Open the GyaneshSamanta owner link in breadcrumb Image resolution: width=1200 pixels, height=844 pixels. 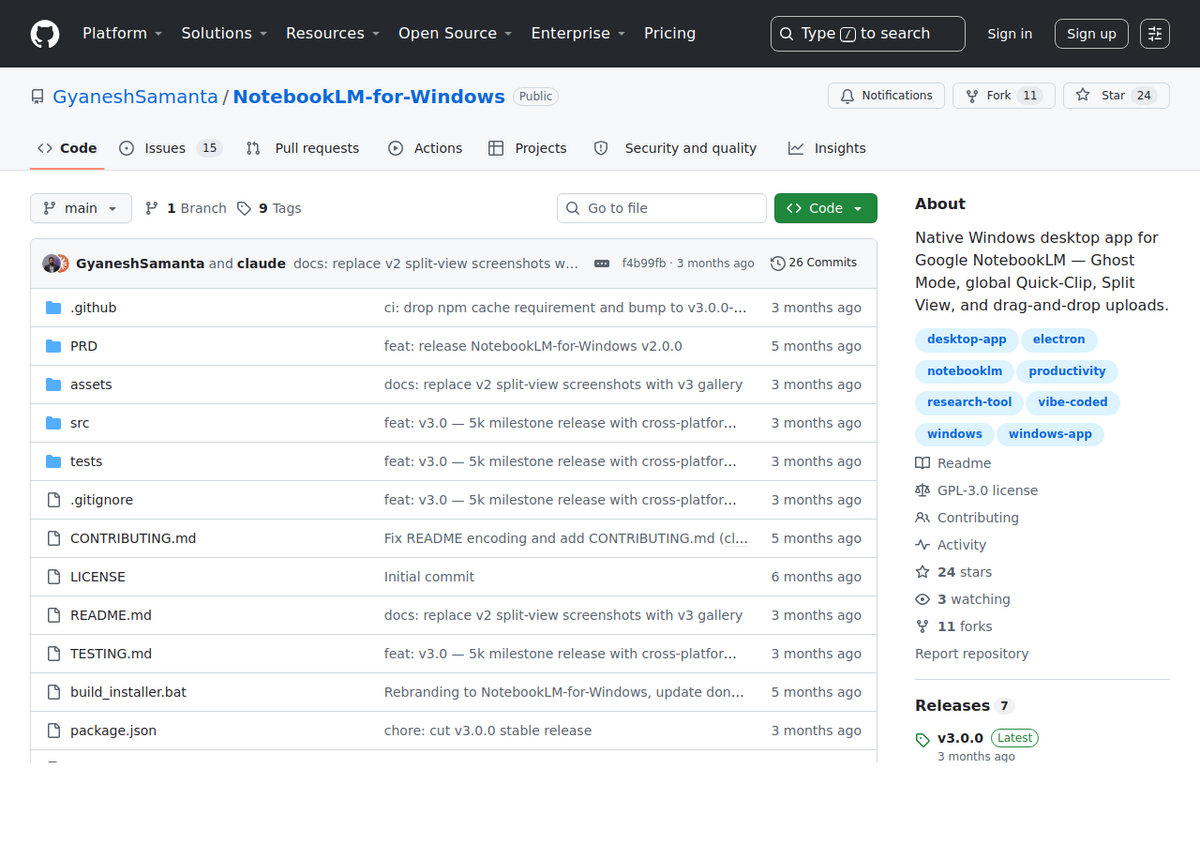(x=135, y=97)
